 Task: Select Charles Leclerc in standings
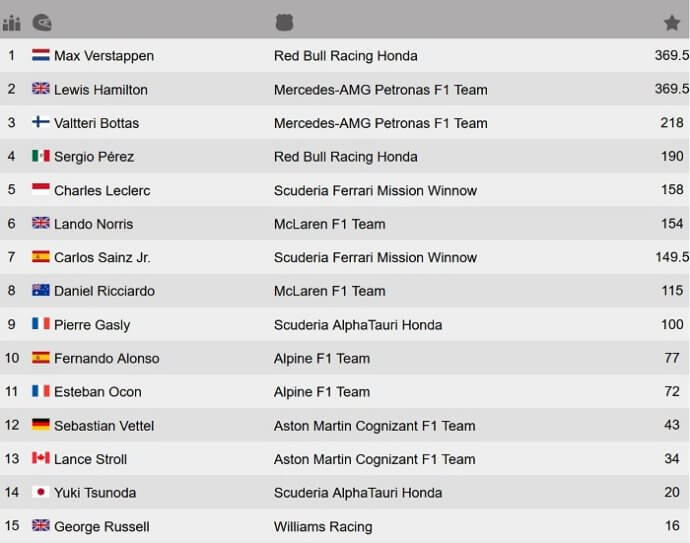(x=102, y=191)
